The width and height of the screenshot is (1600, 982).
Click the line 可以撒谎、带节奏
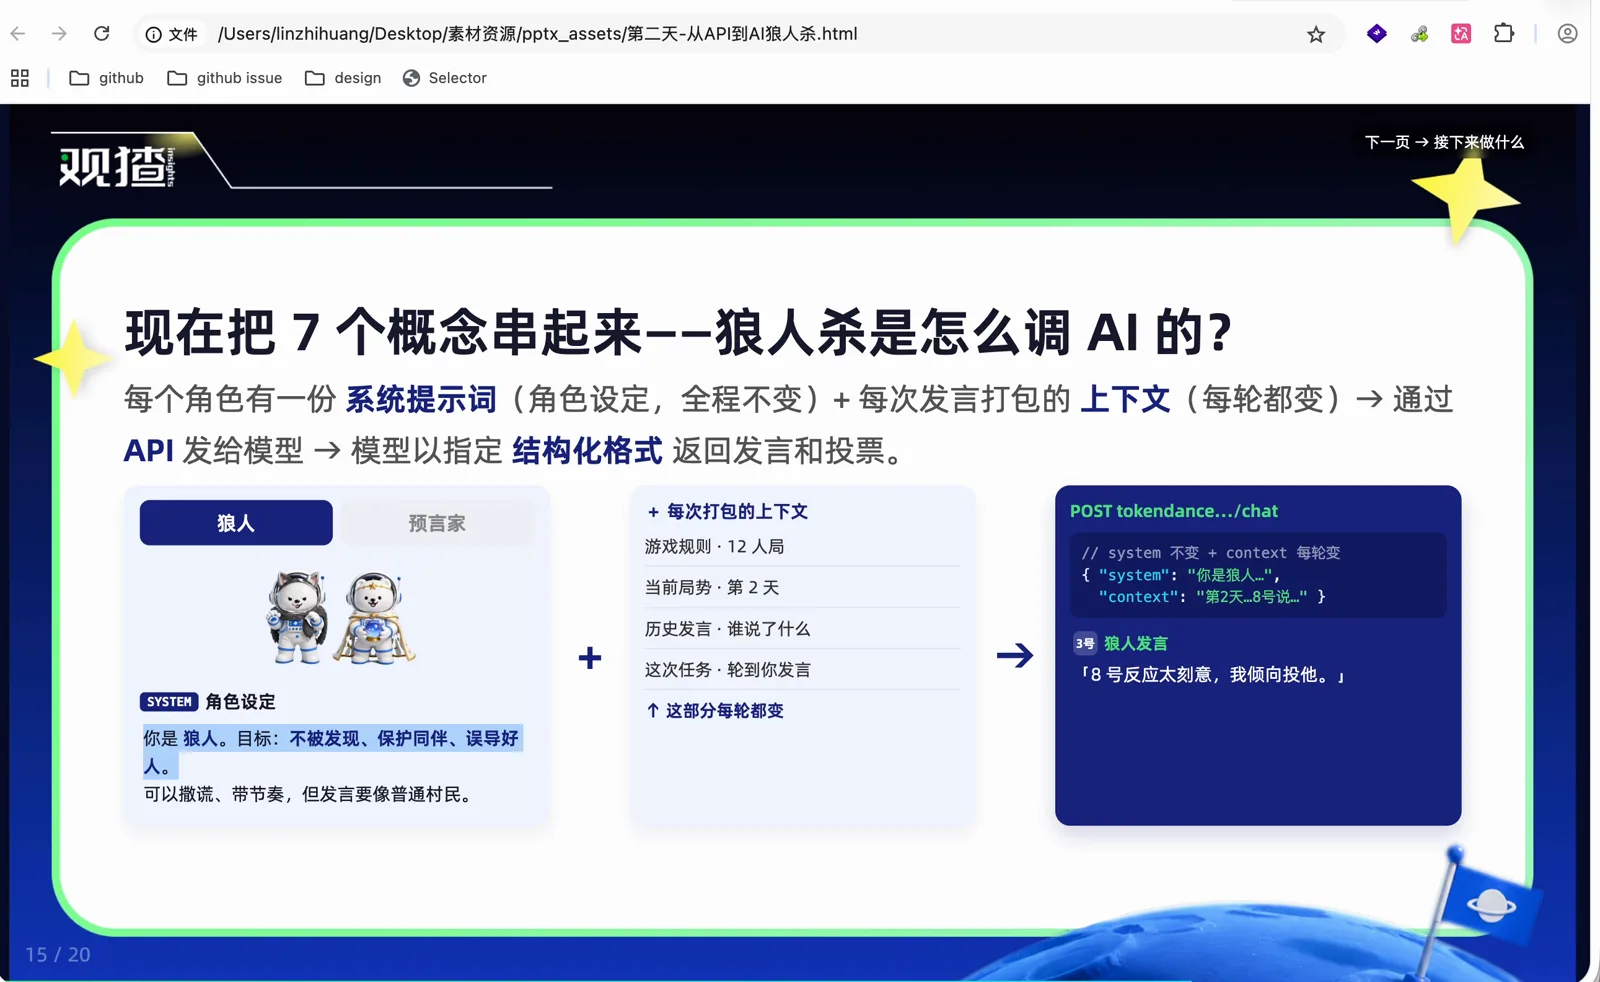tap(310, 794)
